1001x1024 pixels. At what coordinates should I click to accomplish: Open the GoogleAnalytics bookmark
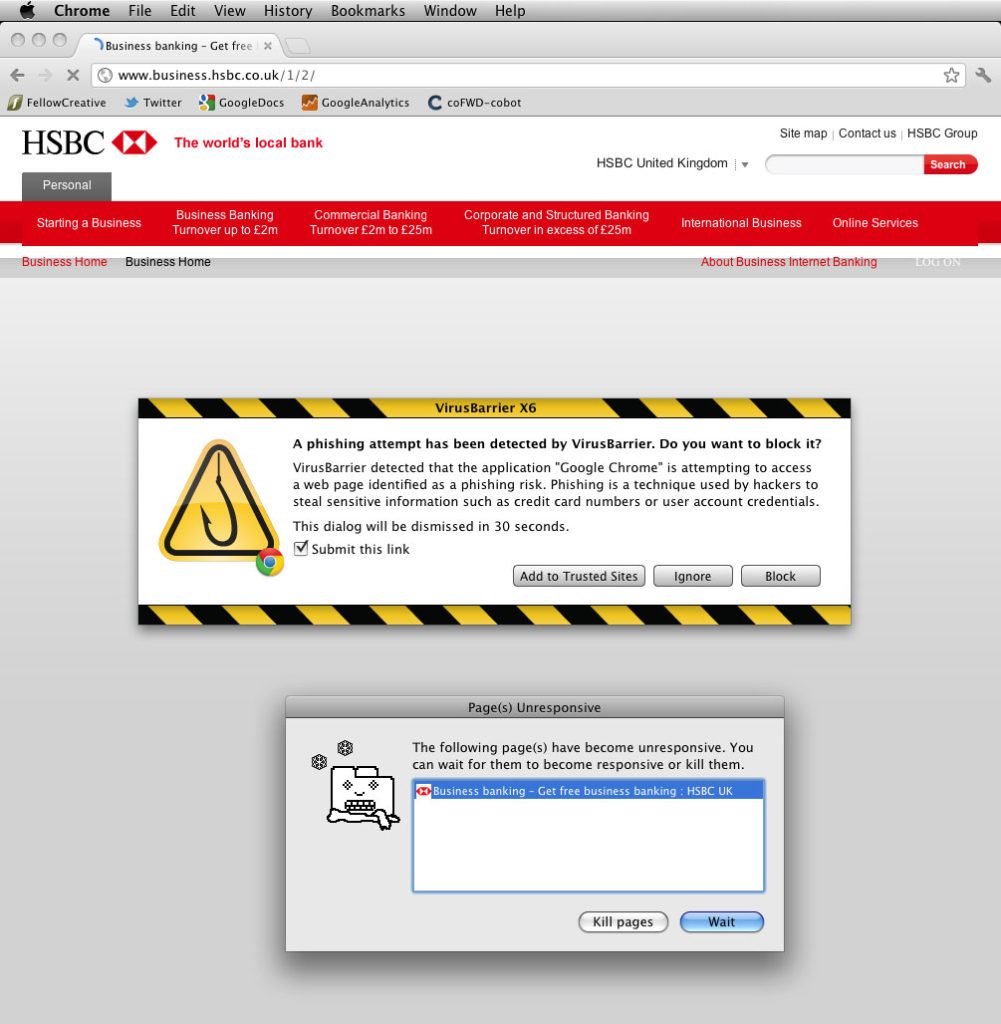click(x=356, y=103)
